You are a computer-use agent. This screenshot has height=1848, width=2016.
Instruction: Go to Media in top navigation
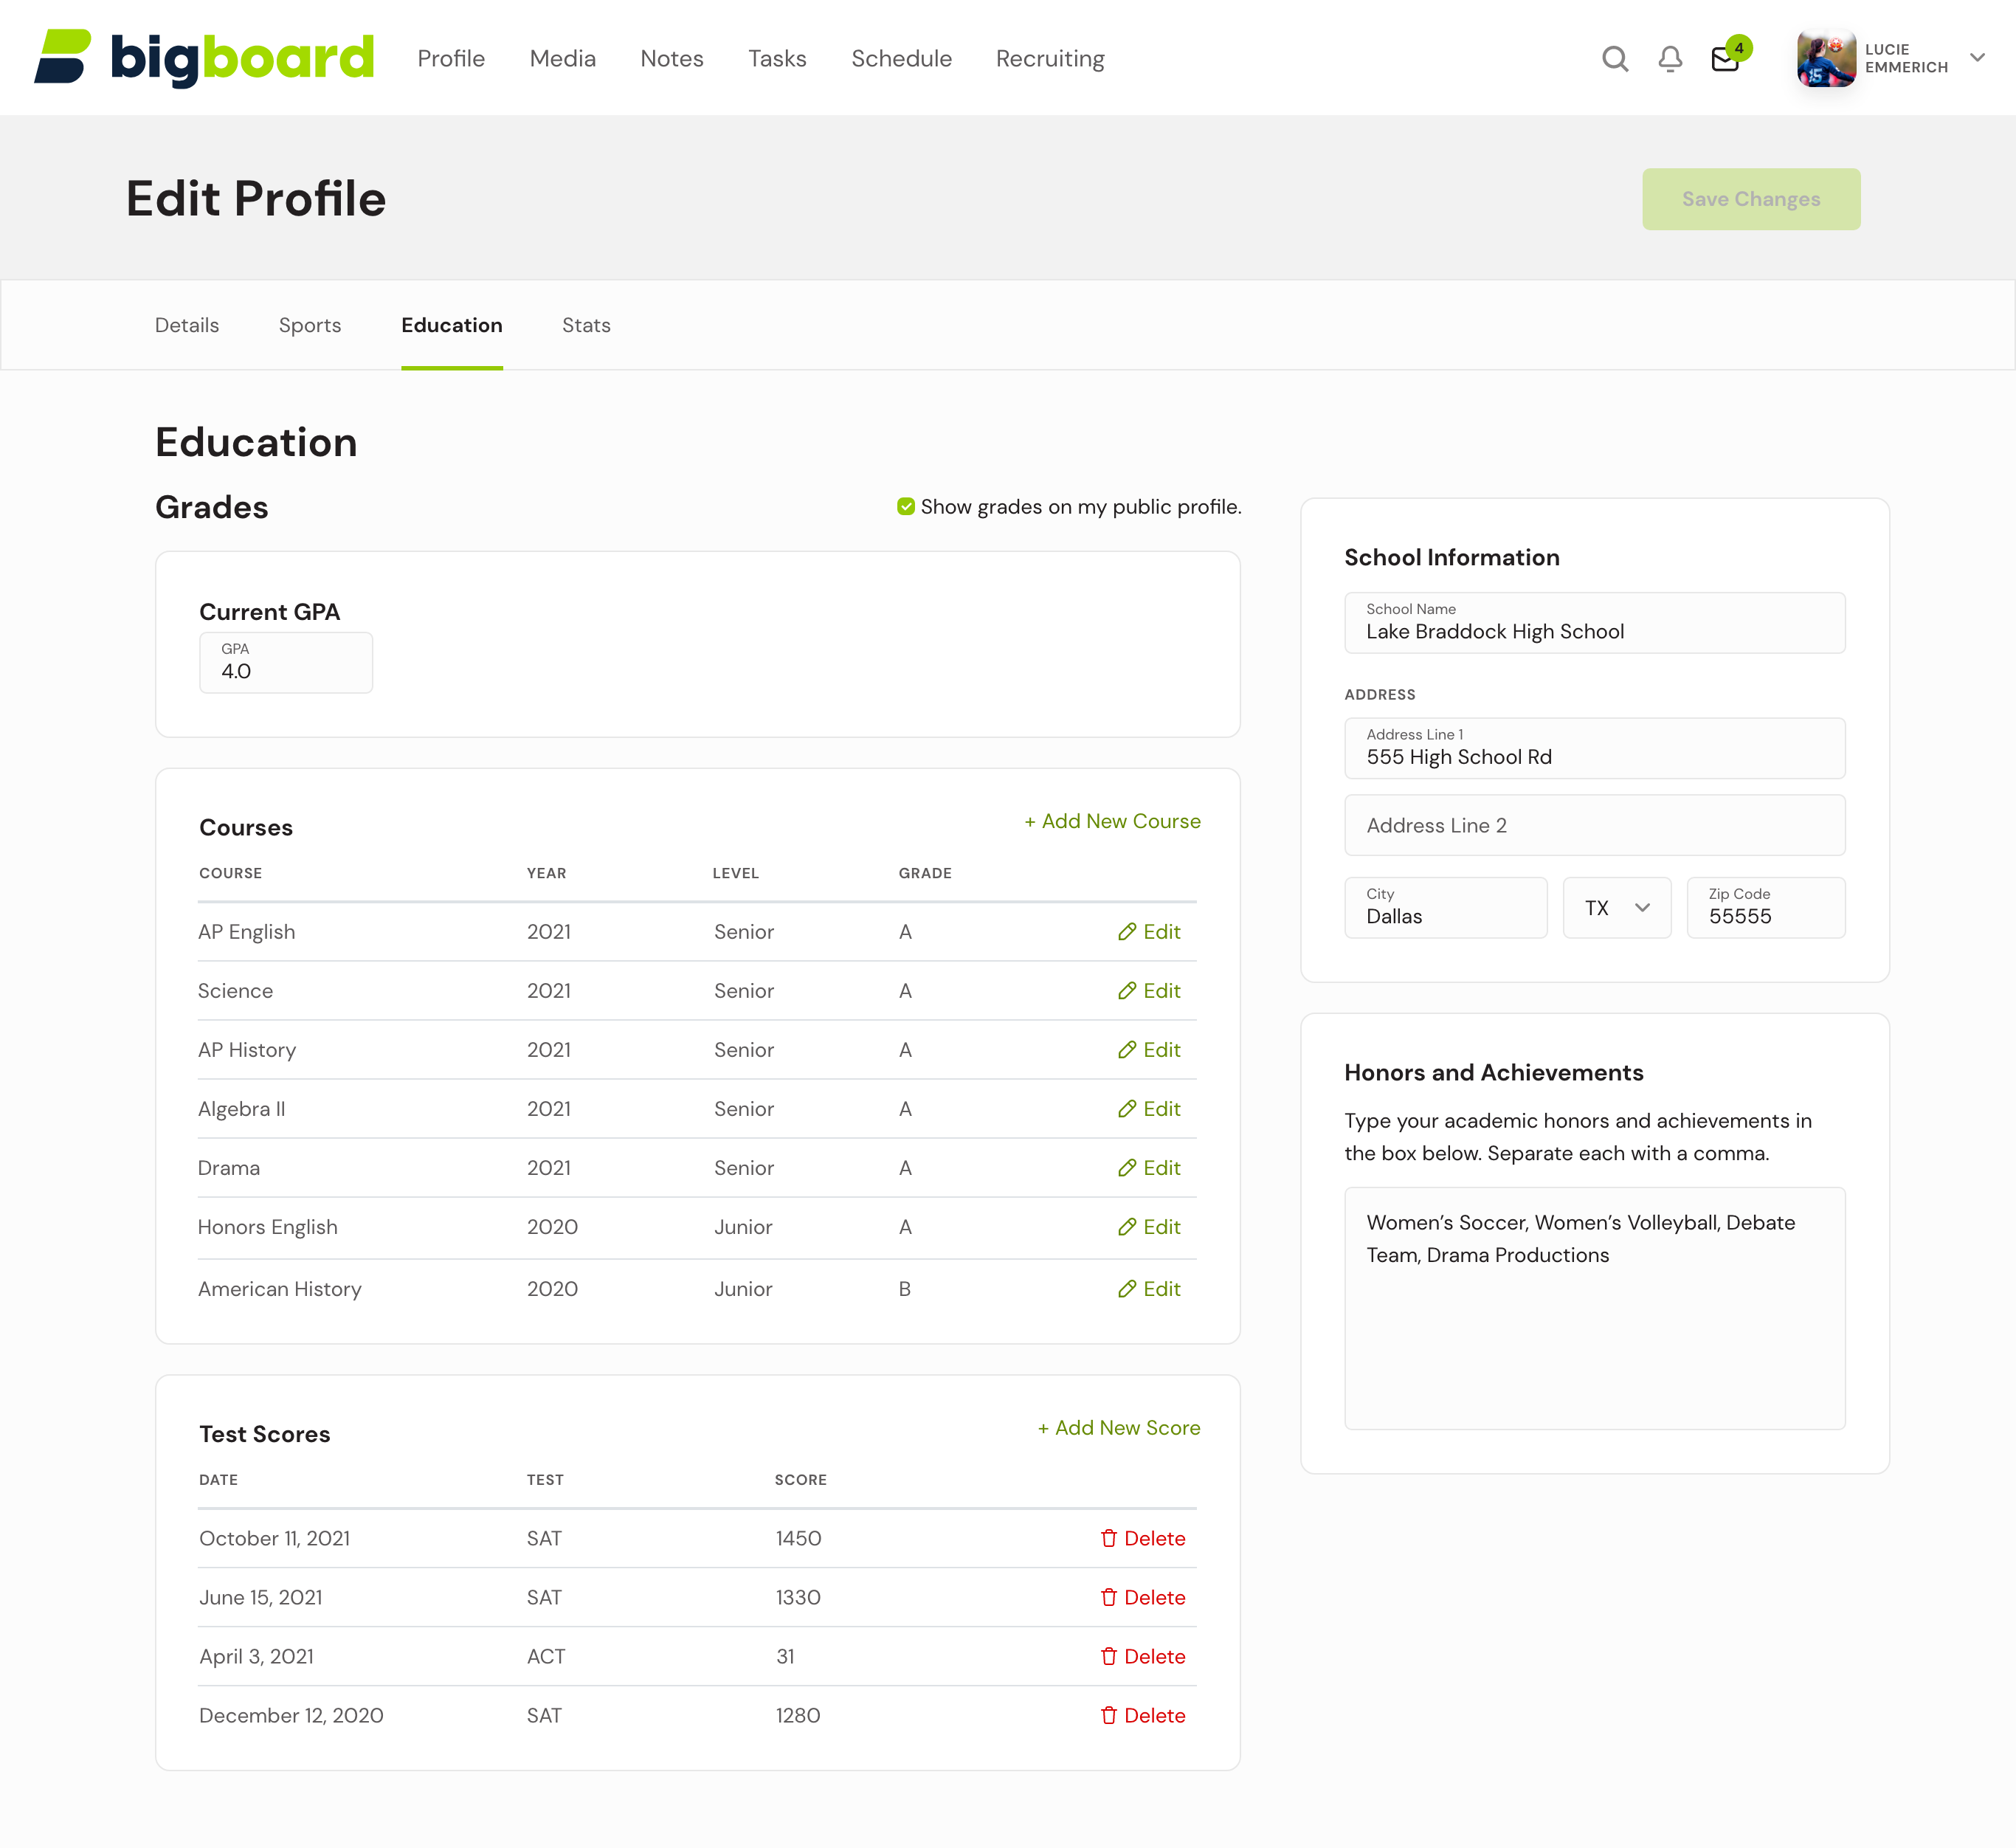point(563,59)
